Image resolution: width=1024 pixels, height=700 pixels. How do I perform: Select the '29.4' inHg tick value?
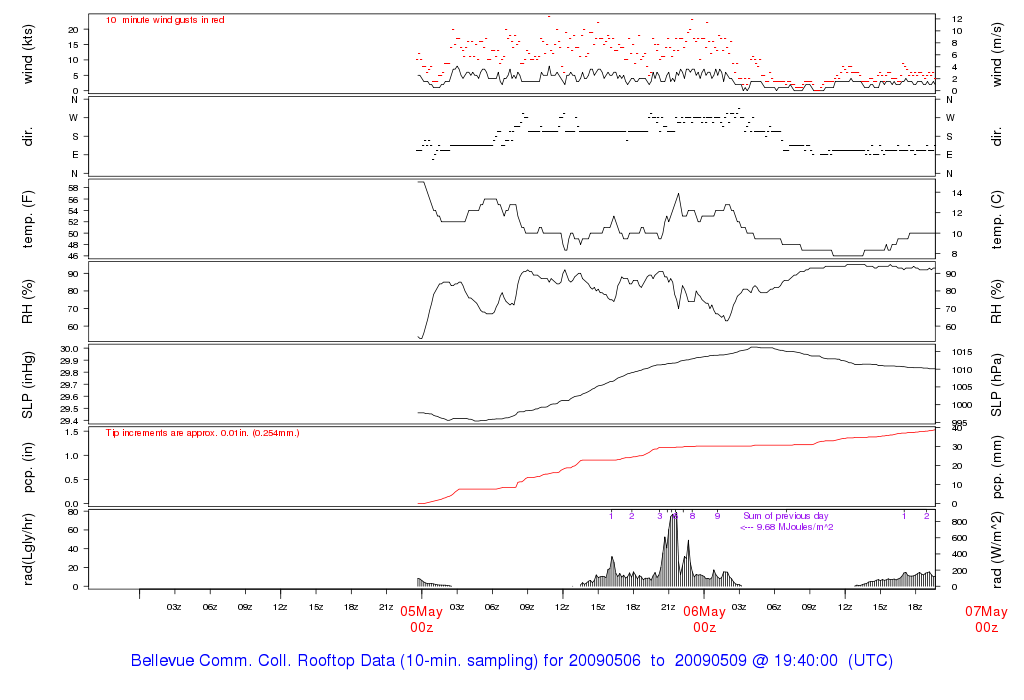coord(69,421)
